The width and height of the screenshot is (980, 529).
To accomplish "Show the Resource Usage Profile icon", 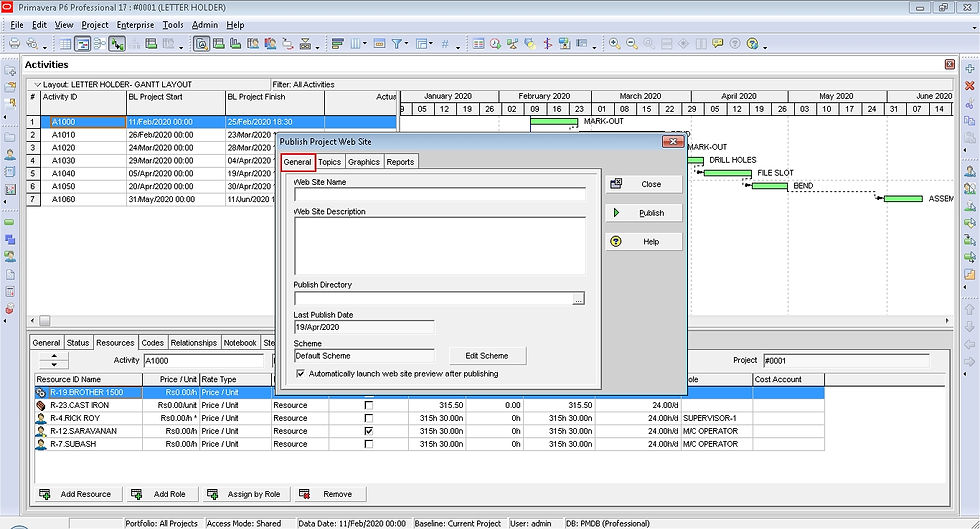I will point(270,44).
